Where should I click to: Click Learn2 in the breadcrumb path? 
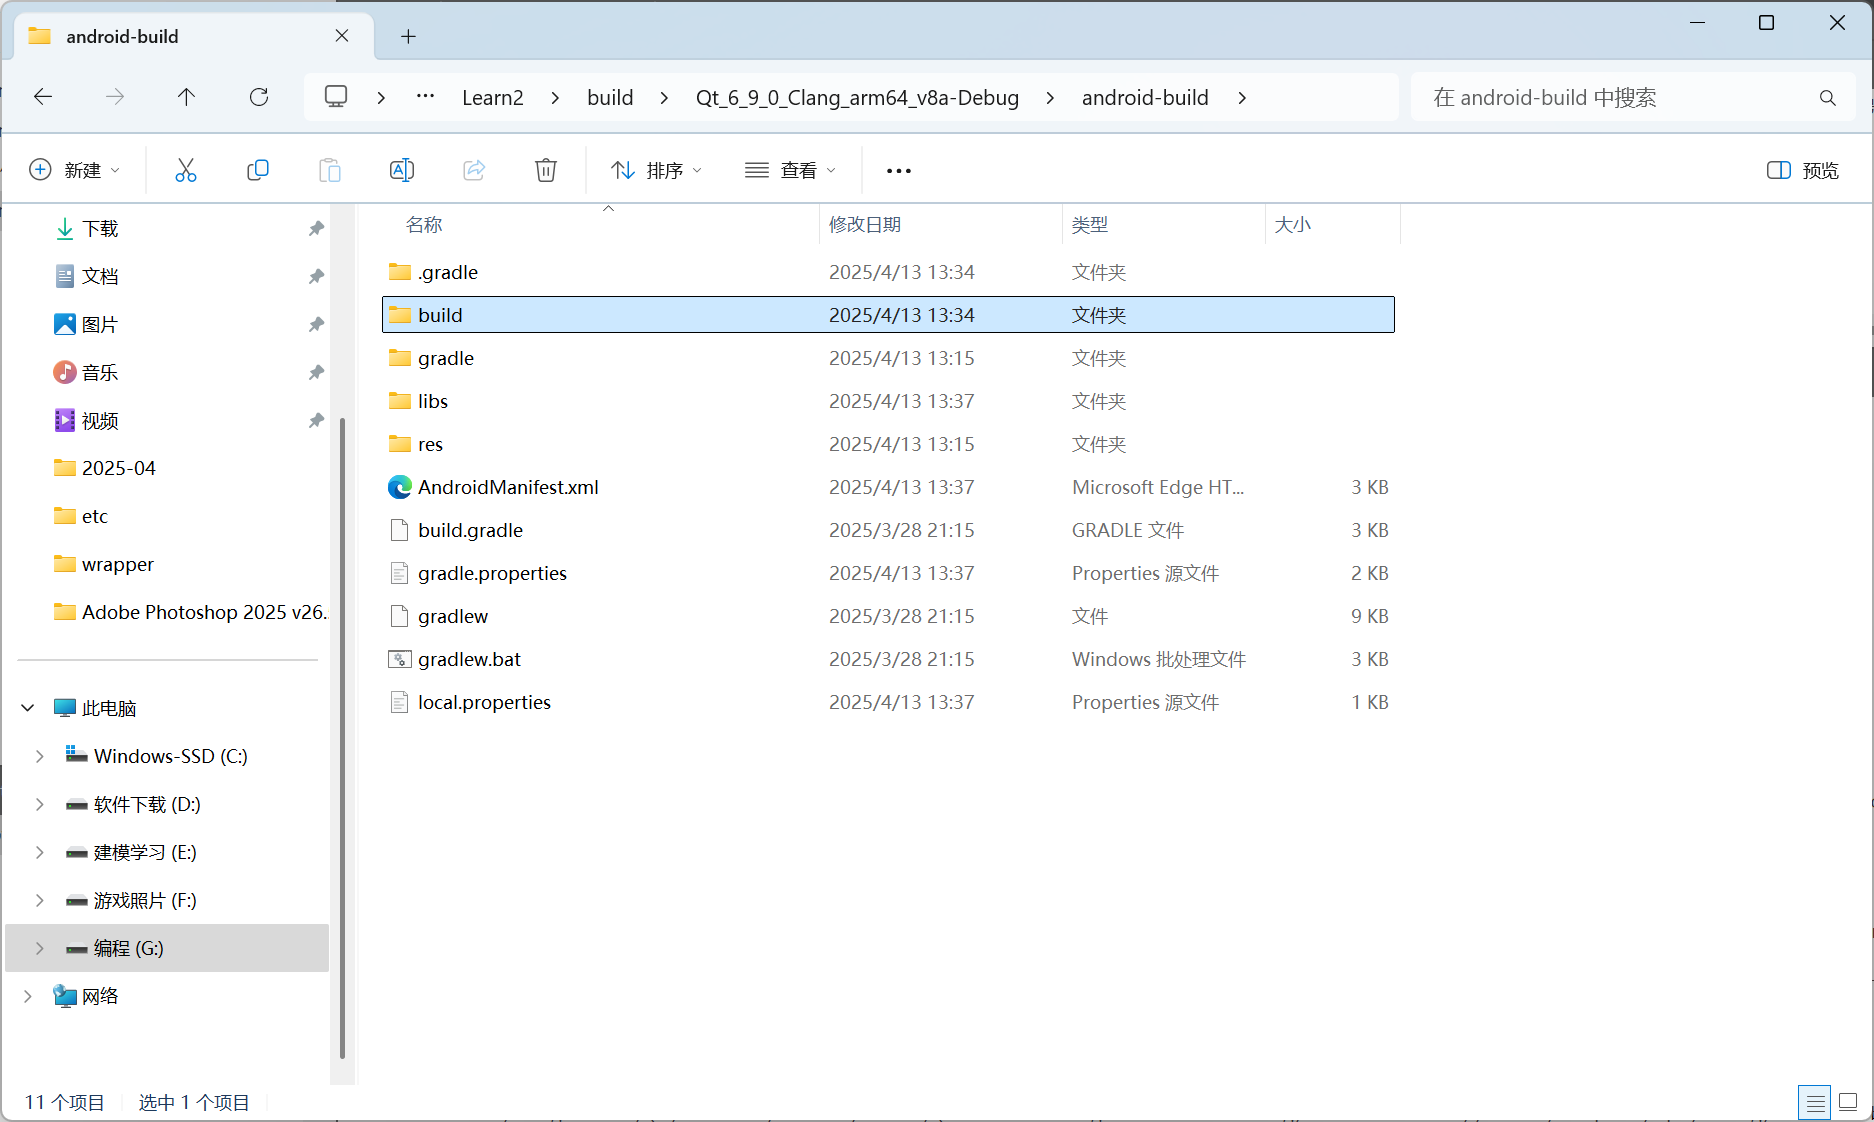pos(492,98)
